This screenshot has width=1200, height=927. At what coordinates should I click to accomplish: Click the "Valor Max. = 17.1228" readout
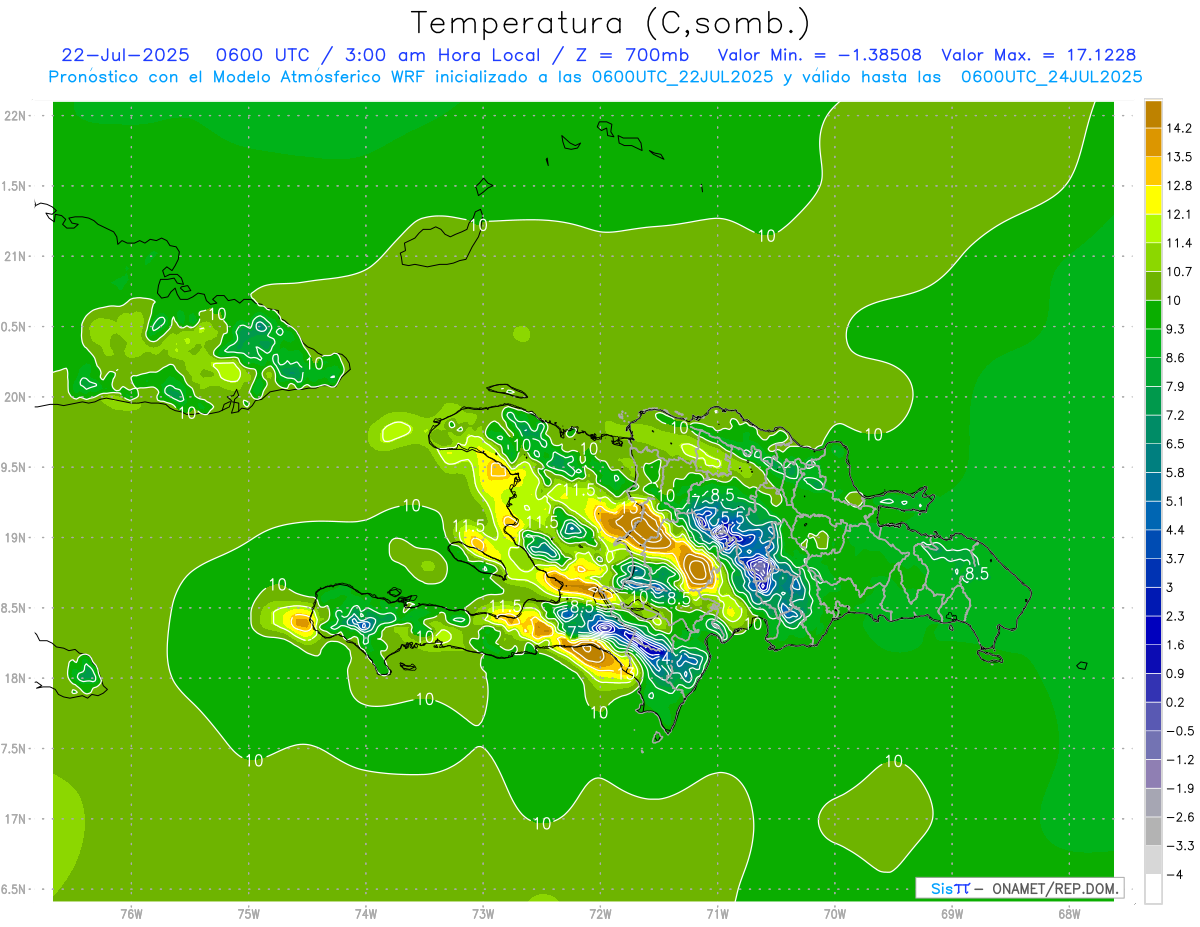[1039, 55]
